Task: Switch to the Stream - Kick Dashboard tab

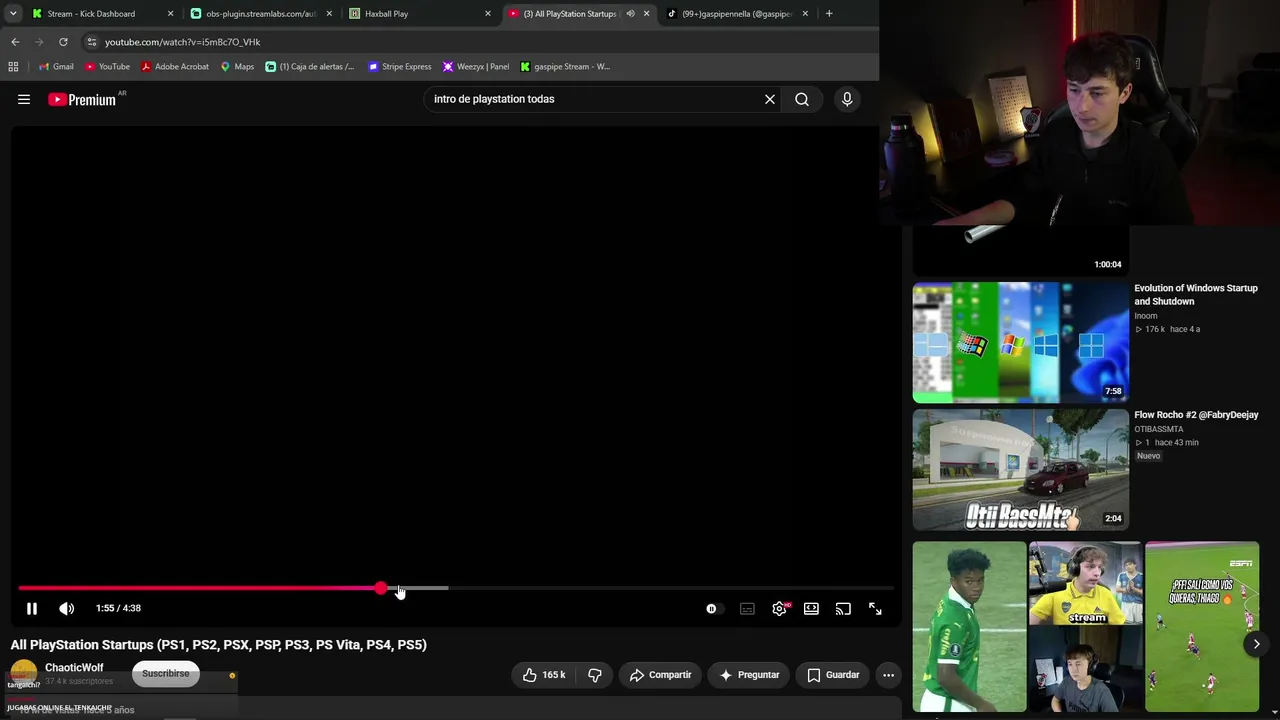Action: tap(98, 14)
